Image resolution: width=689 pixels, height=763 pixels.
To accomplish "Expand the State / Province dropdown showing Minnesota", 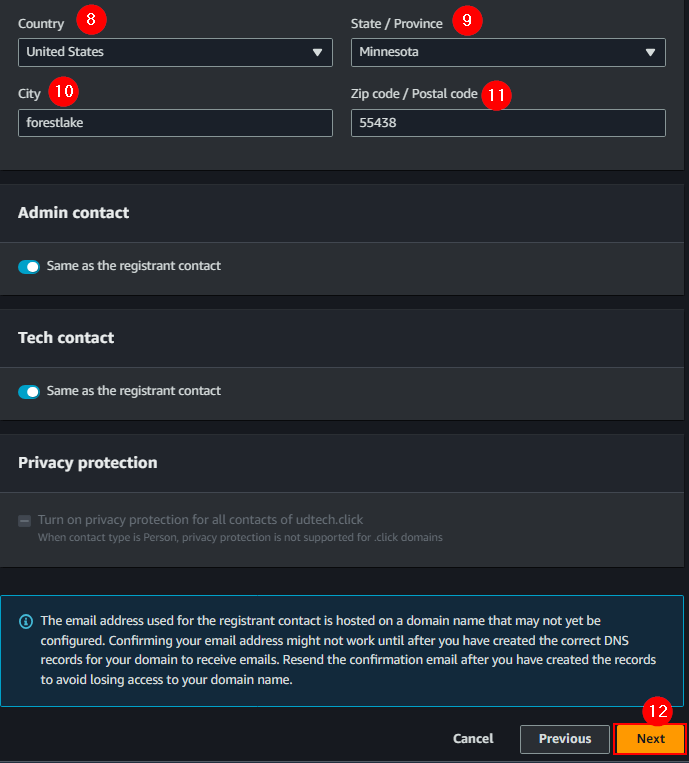I will 508,52.
